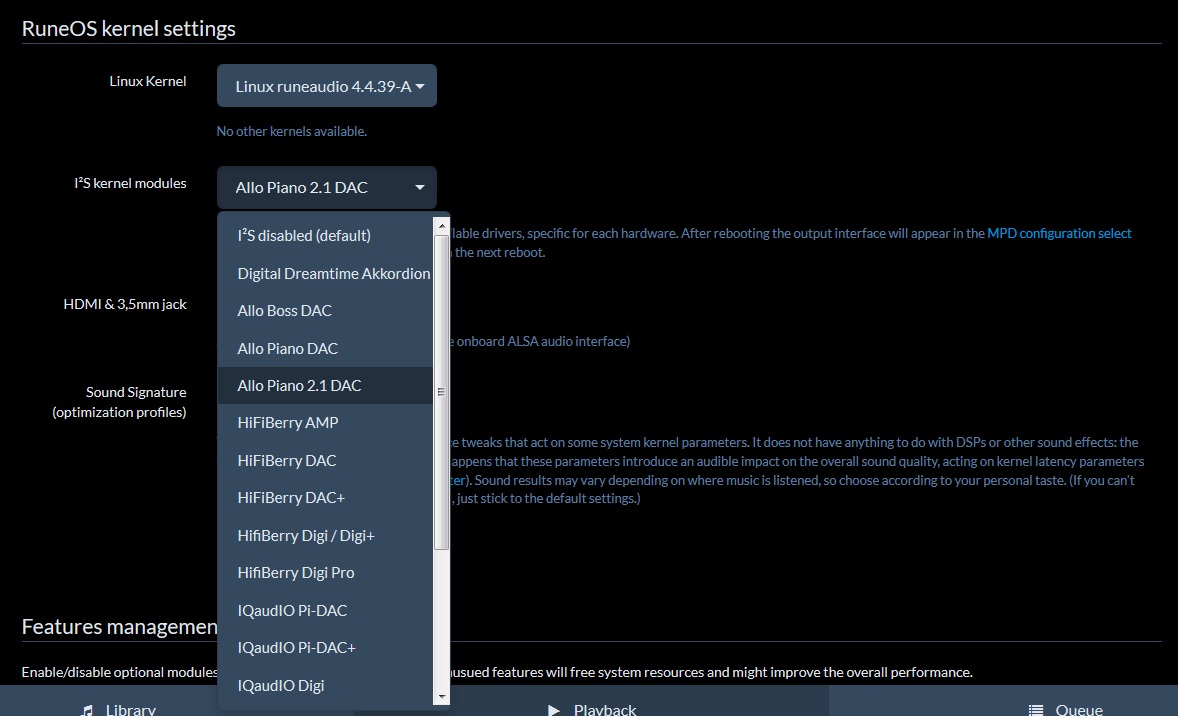This screenshot has width=1178, height=716.
Task: Select highlighted Allo Piano 2.1 DAC entry
Action: click(x=299, y=386)
